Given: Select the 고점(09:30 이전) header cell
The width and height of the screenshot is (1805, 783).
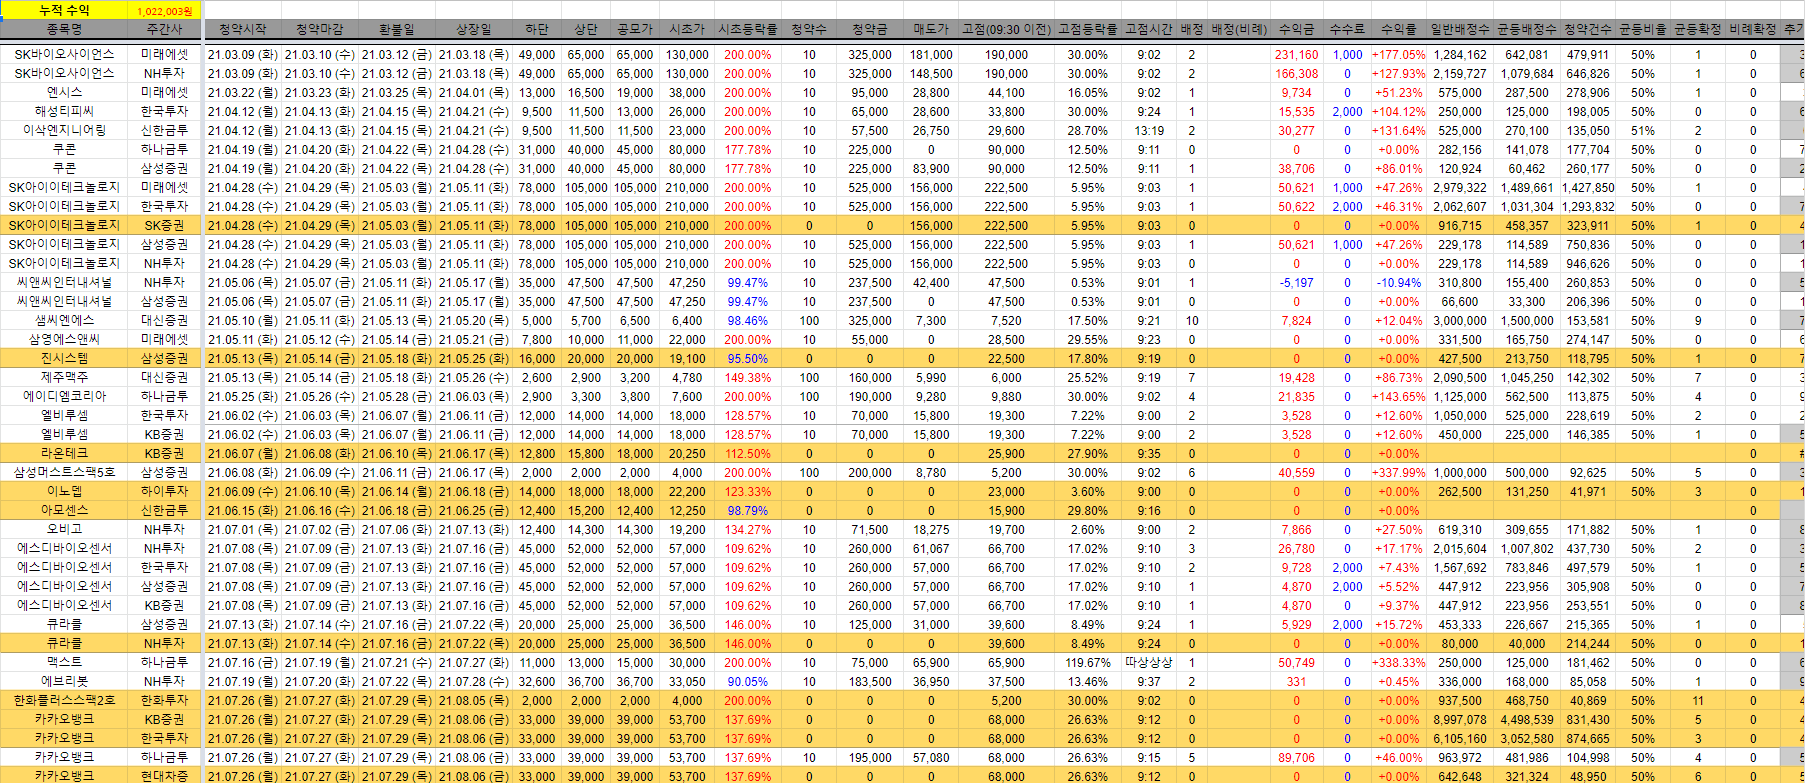Looking at the screenshot, I should pos(1006,29).
